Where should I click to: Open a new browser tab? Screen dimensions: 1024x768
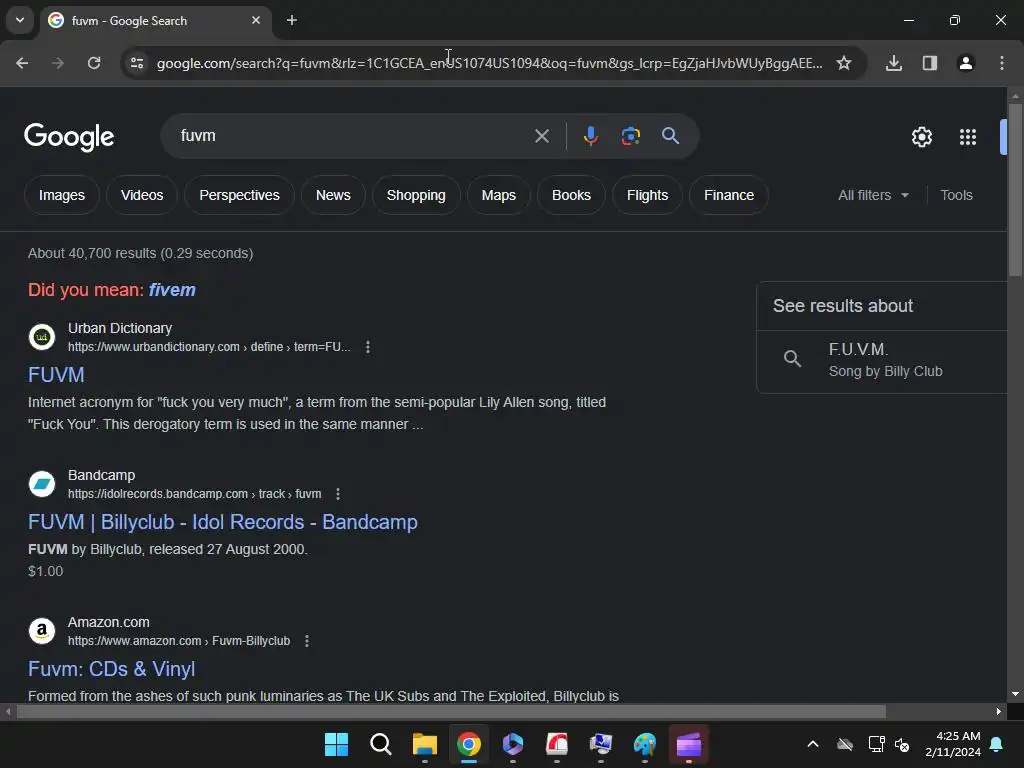click(292, 21)
